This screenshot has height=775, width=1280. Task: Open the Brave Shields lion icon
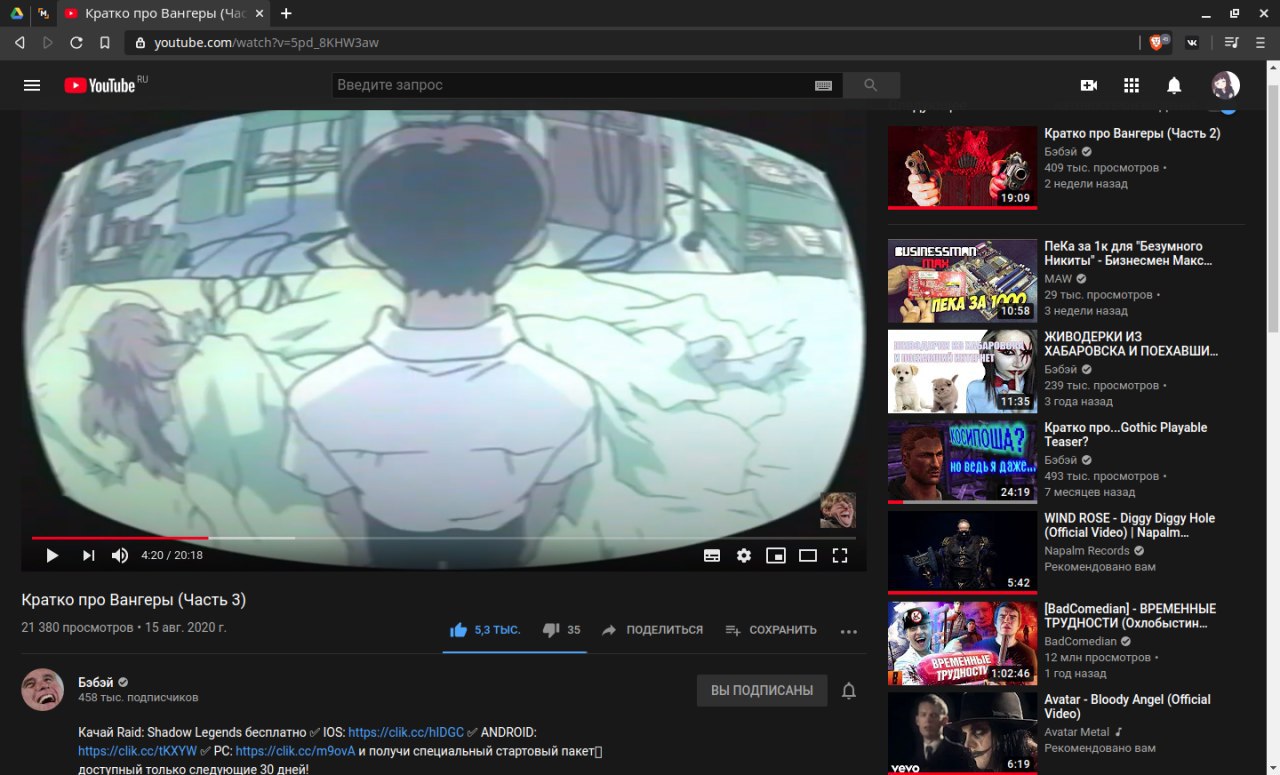(1158, 42)
